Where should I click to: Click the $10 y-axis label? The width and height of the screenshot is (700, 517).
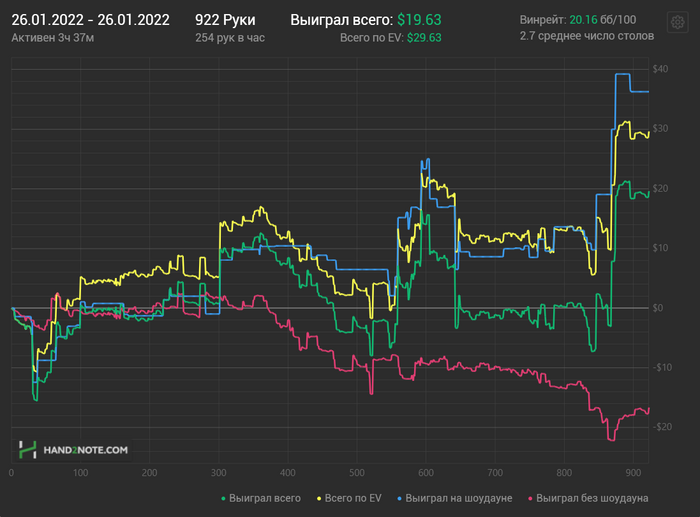coord(660,248)
